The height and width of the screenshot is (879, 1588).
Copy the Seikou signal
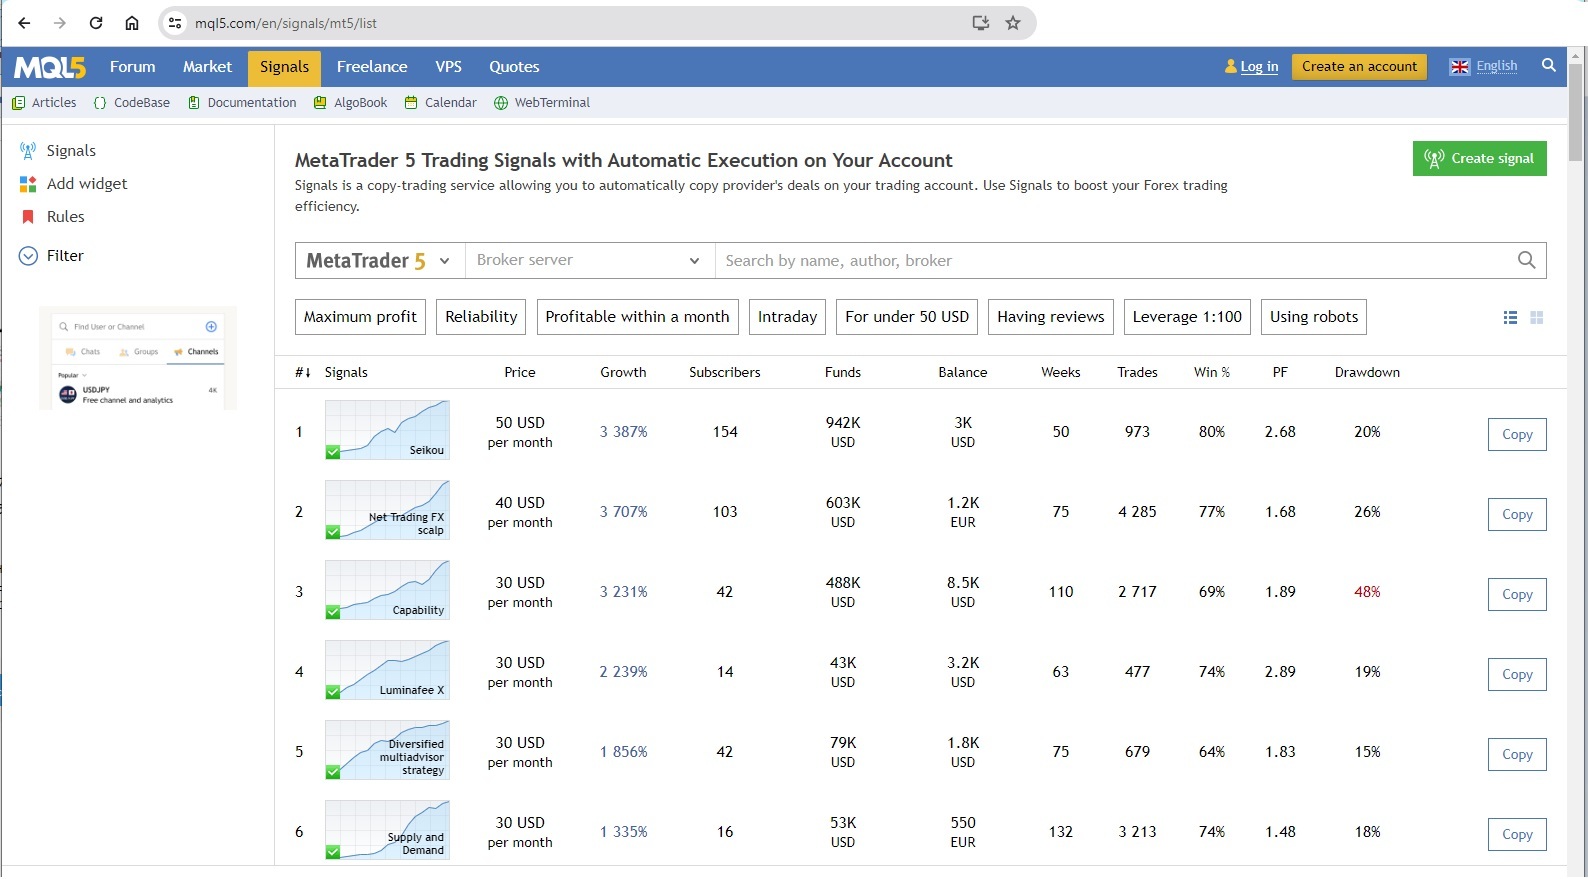pyautogui.click(x=1517, y=435)
